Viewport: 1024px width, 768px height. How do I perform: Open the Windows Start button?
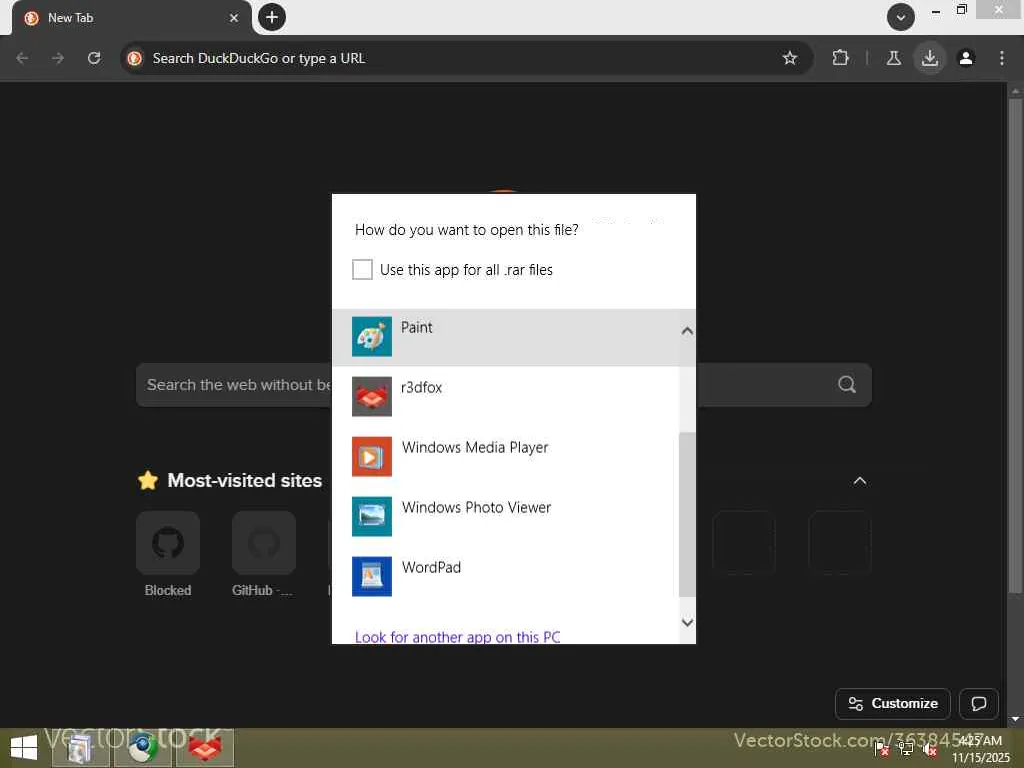[24, 748]
